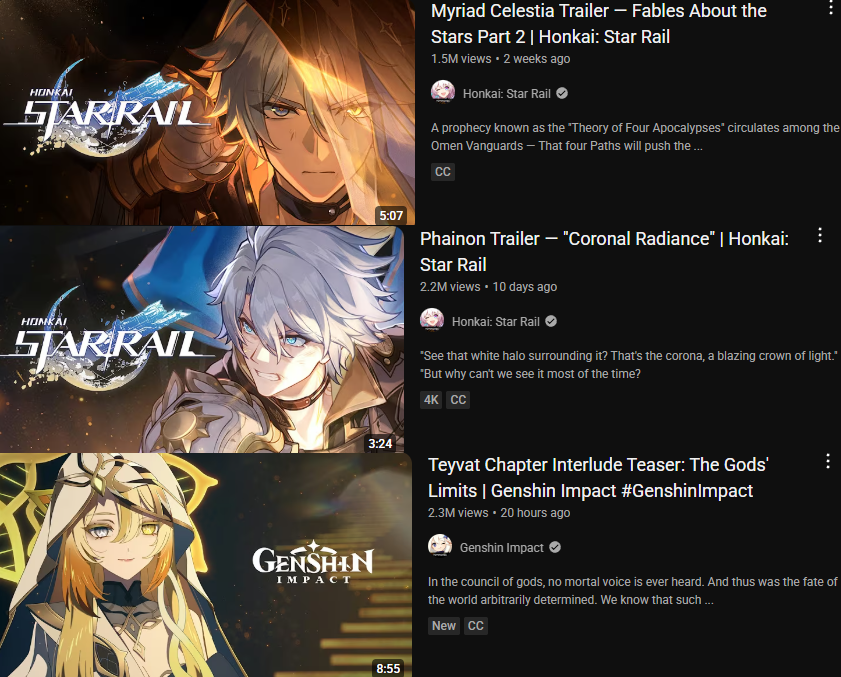The height and width of the screenshot is (677, 841).
Task: Click the CC badge under Myriad Celestia description
Action: pos(443,172)
